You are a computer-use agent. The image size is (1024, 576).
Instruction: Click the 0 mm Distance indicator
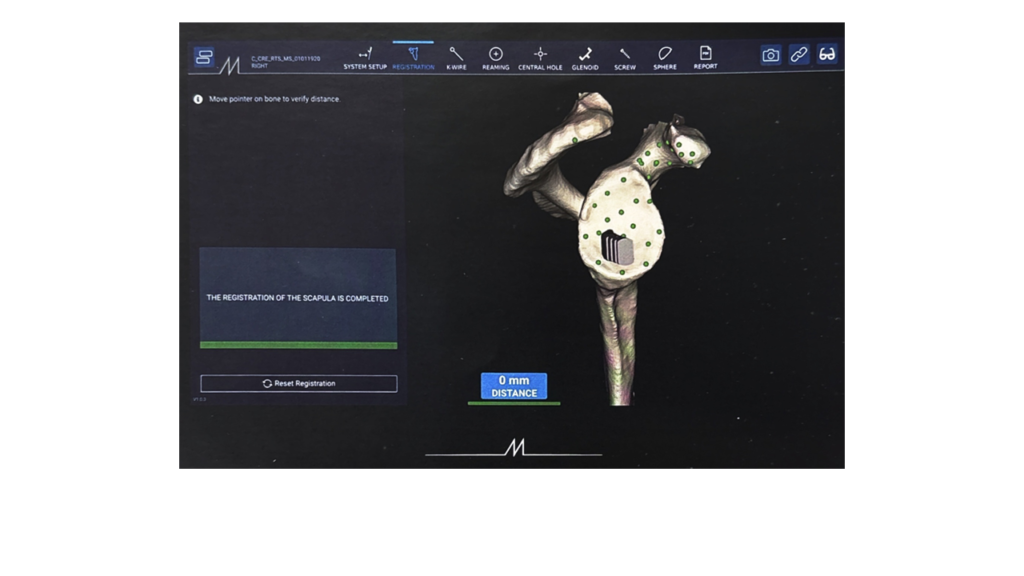[x=514, y=386]
